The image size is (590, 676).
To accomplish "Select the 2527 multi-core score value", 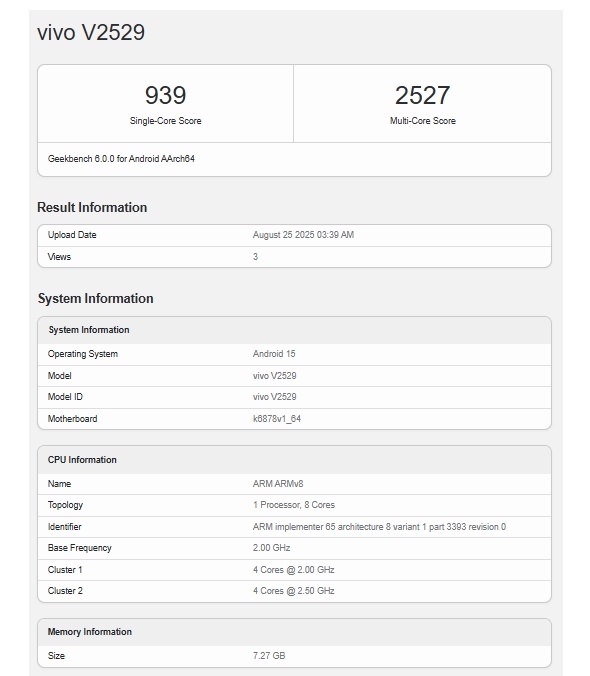I will [x=422, y=95].
